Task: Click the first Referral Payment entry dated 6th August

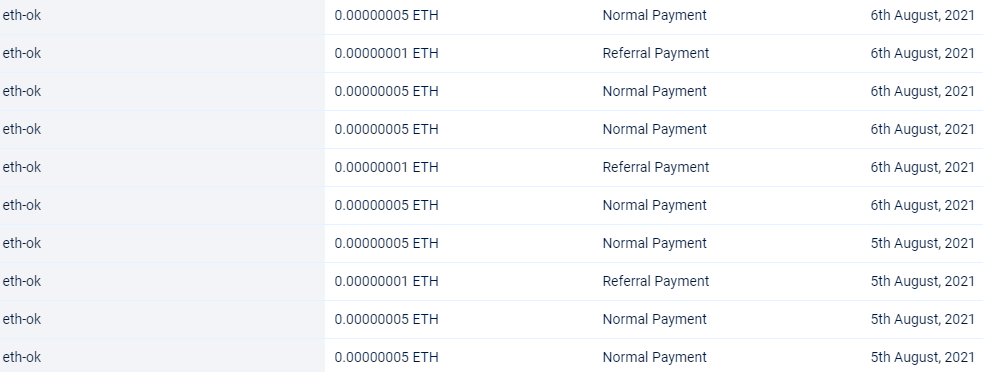Action: click(x=656, y=53)
